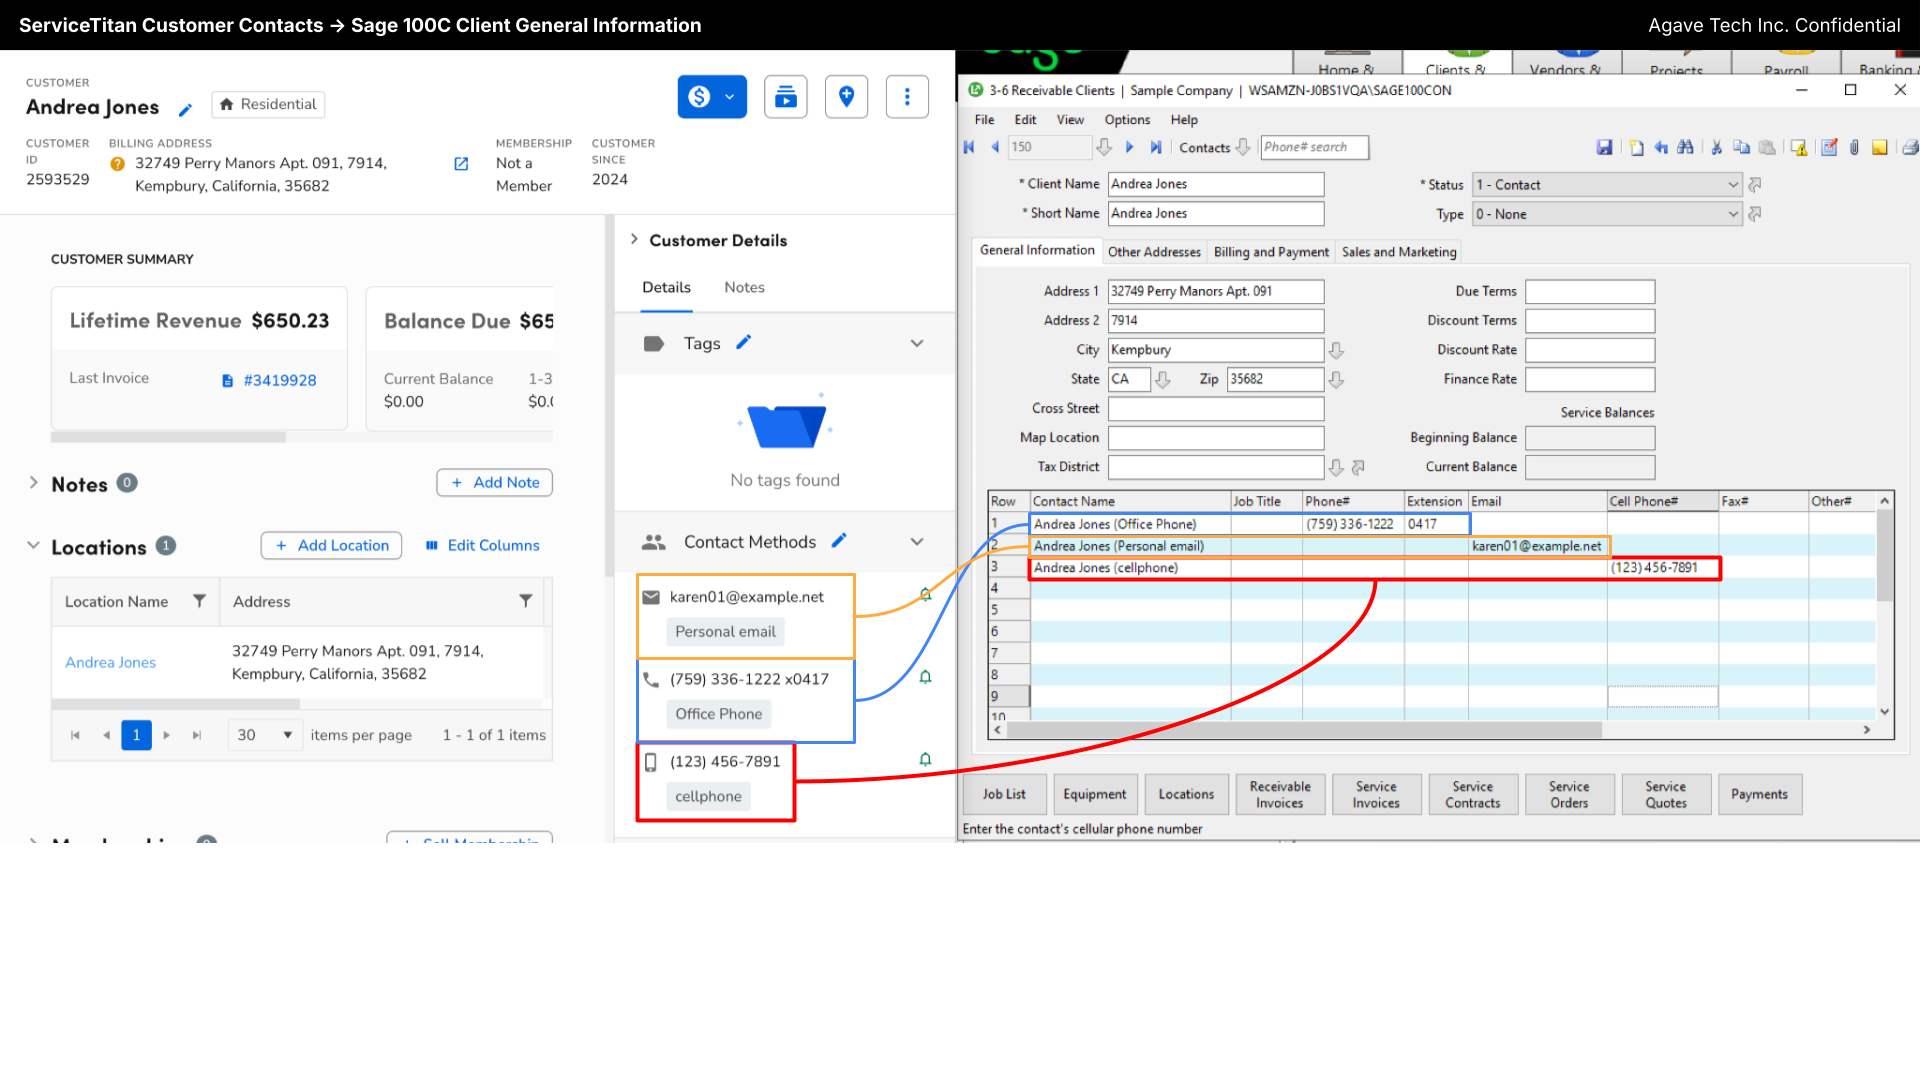The height and width of the screenshot is (1080, 1920).
Task: Open billing address external link icon
Action: point(461,164)
